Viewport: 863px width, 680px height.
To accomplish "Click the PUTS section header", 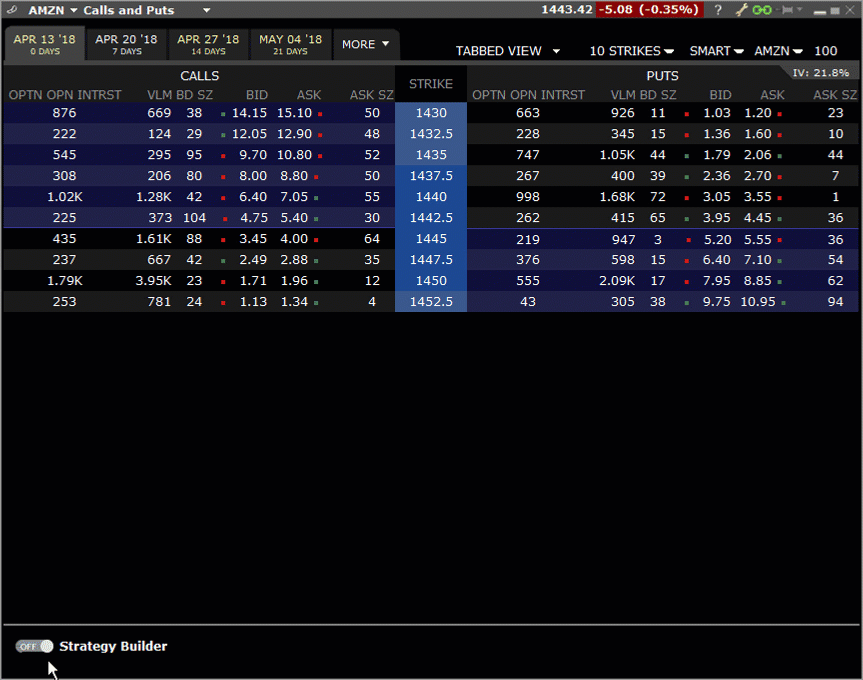I will click(x=662, y=76).
